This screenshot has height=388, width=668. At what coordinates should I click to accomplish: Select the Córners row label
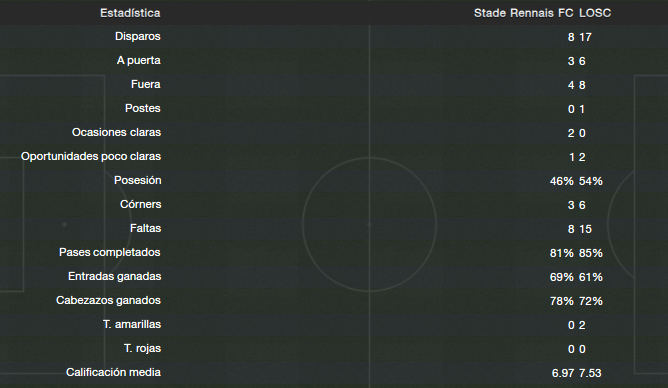point(141,204)
